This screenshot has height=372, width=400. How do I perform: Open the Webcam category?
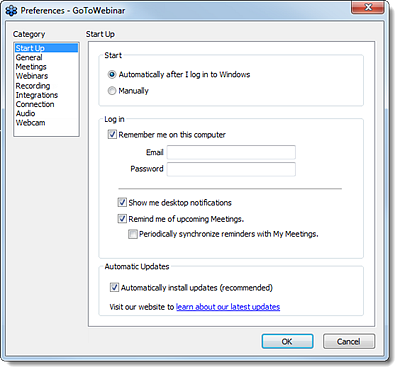point(30,123)
